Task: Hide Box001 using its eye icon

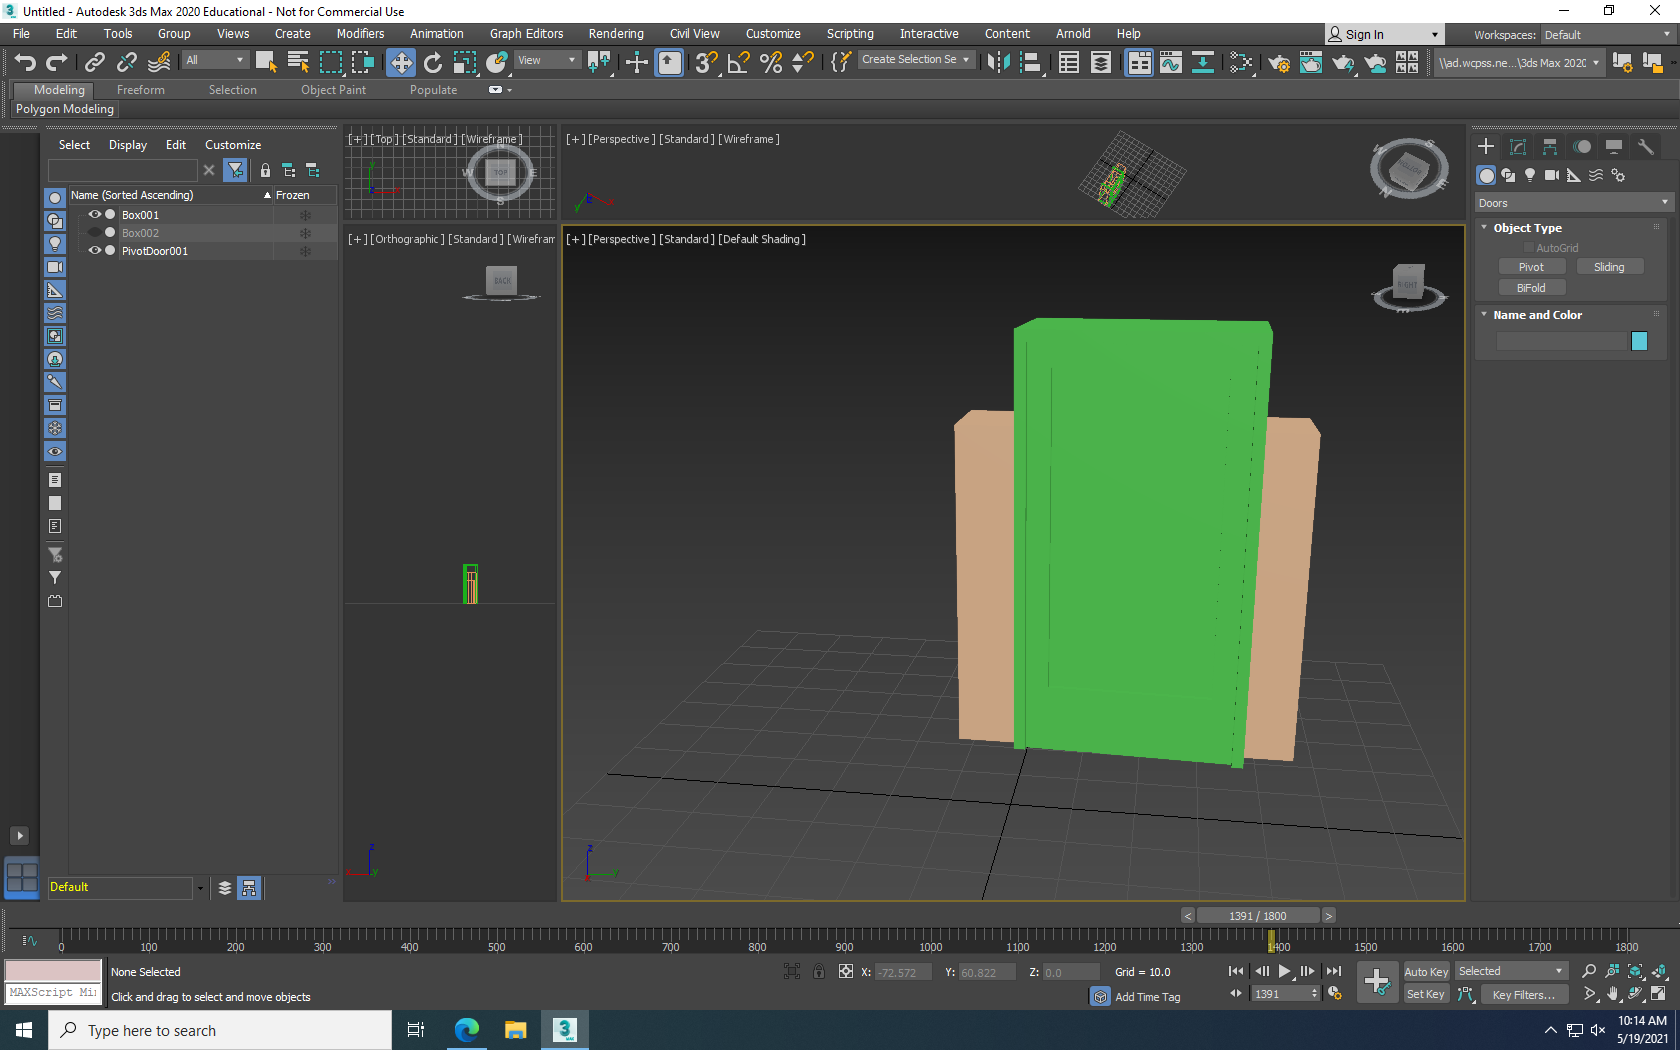Action: [x=95, y=215]
